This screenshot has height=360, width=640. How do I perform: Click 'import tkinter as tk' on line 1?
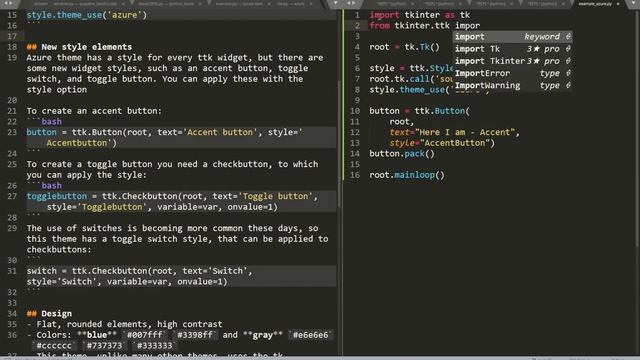(x=420, y=15)
